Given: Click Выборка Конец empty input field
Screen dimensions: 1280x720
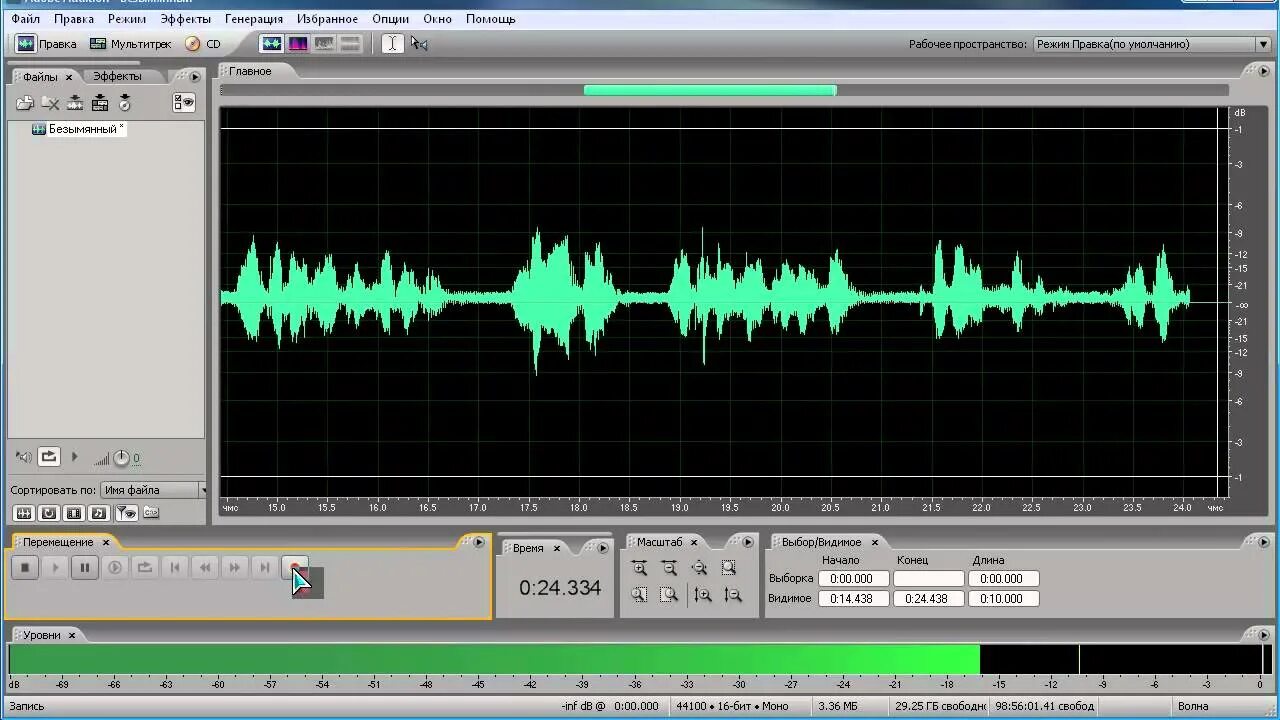Looking at the screenshot, I should pyautogui.click(x=929, y=578).
